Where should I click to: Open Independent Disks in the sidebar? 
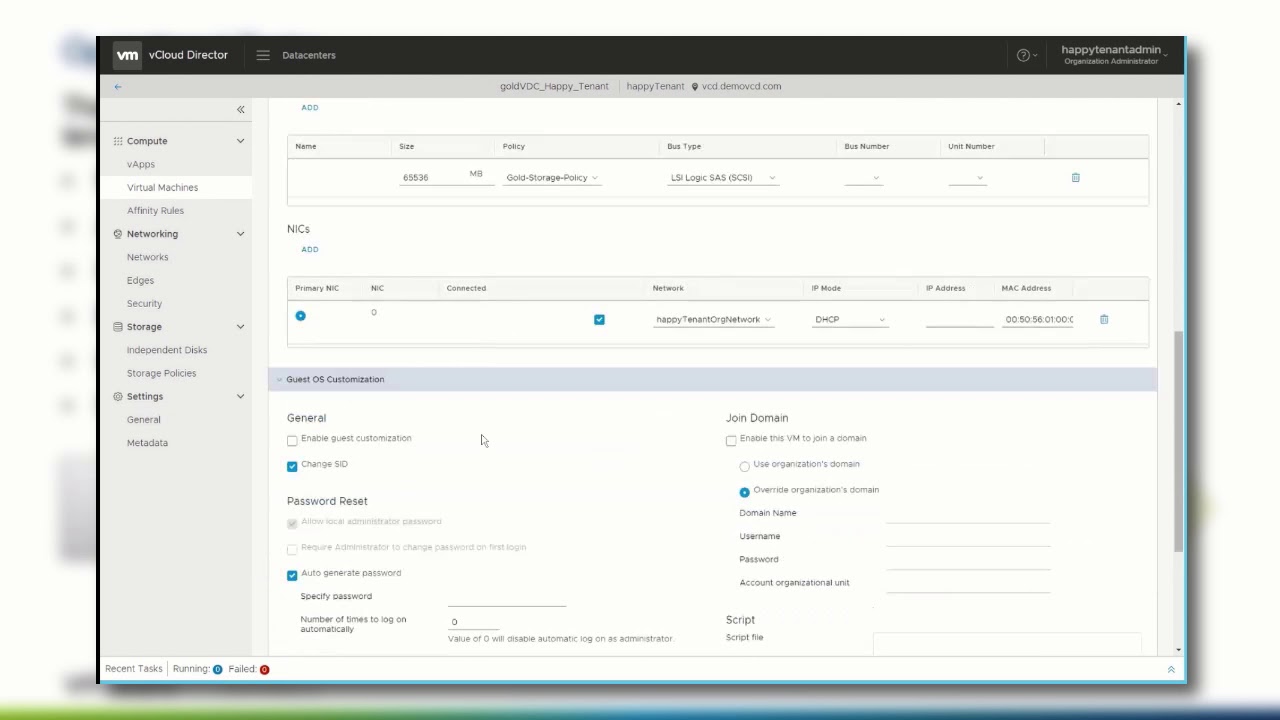point(167,351)
